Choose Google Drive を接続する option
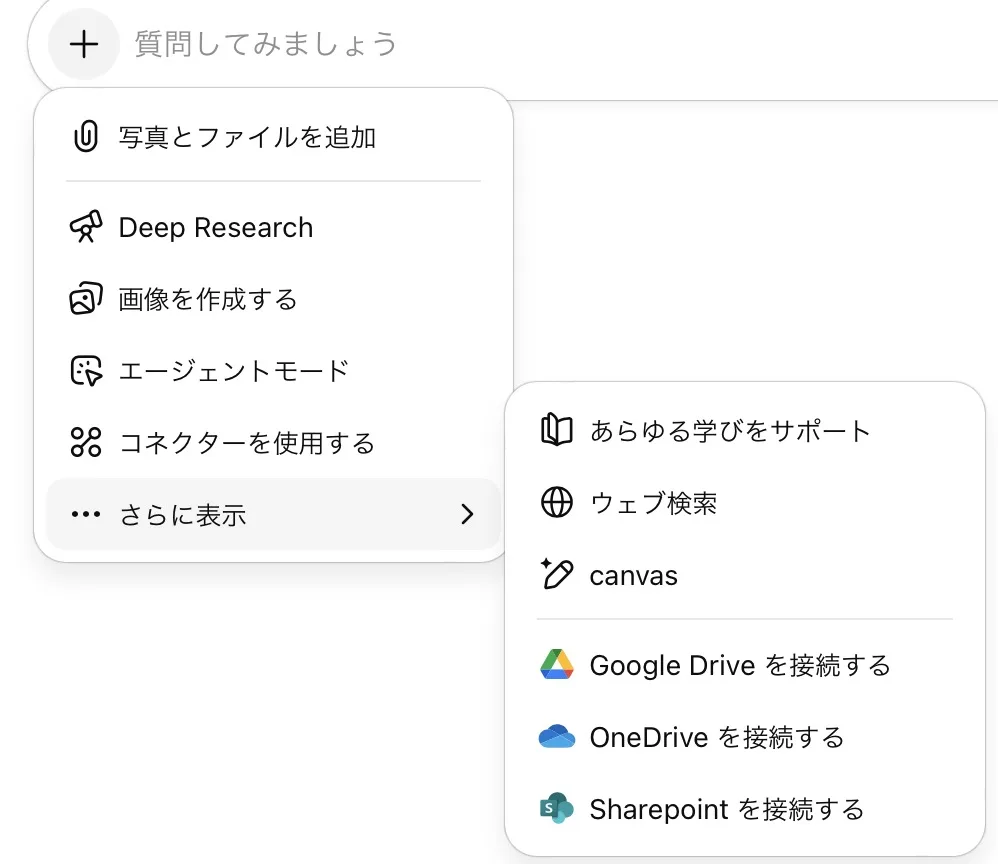 point(739,665)
